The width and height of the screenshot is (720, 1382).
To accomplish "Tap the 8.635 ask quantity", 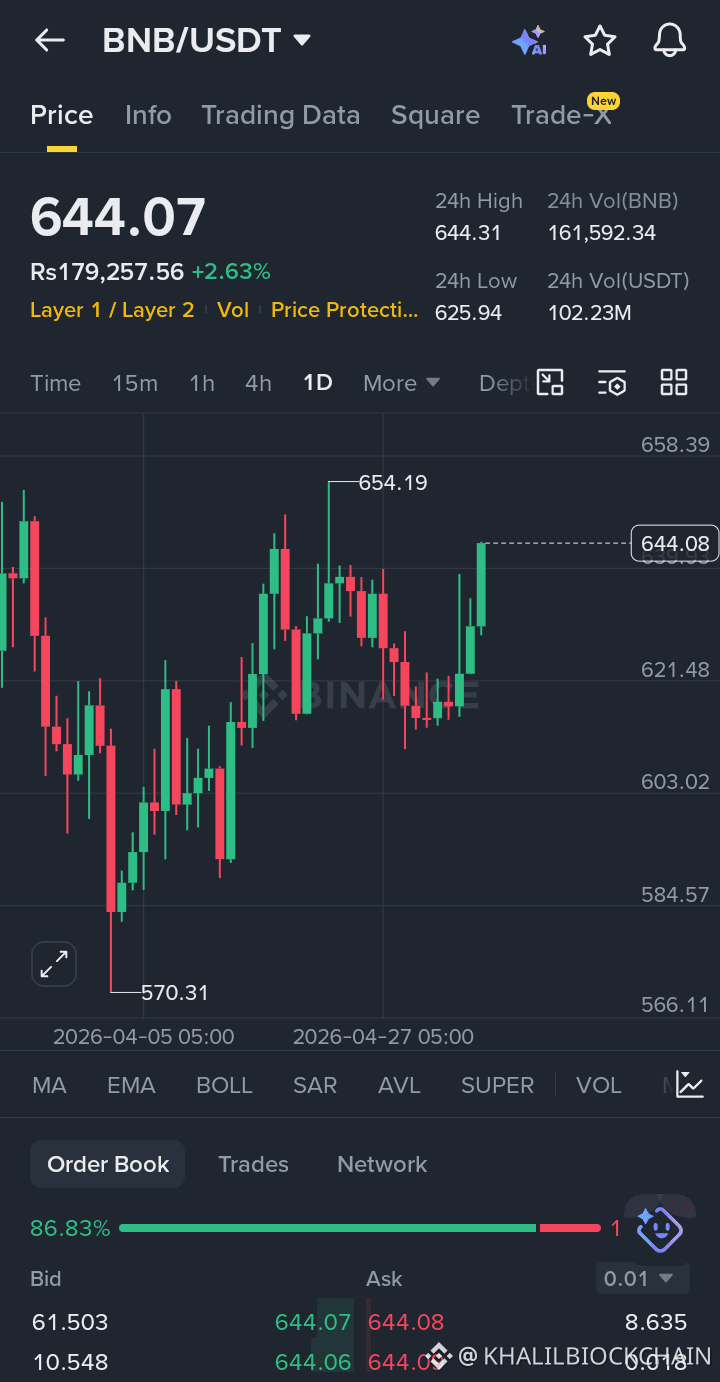I will [656, 1322].
